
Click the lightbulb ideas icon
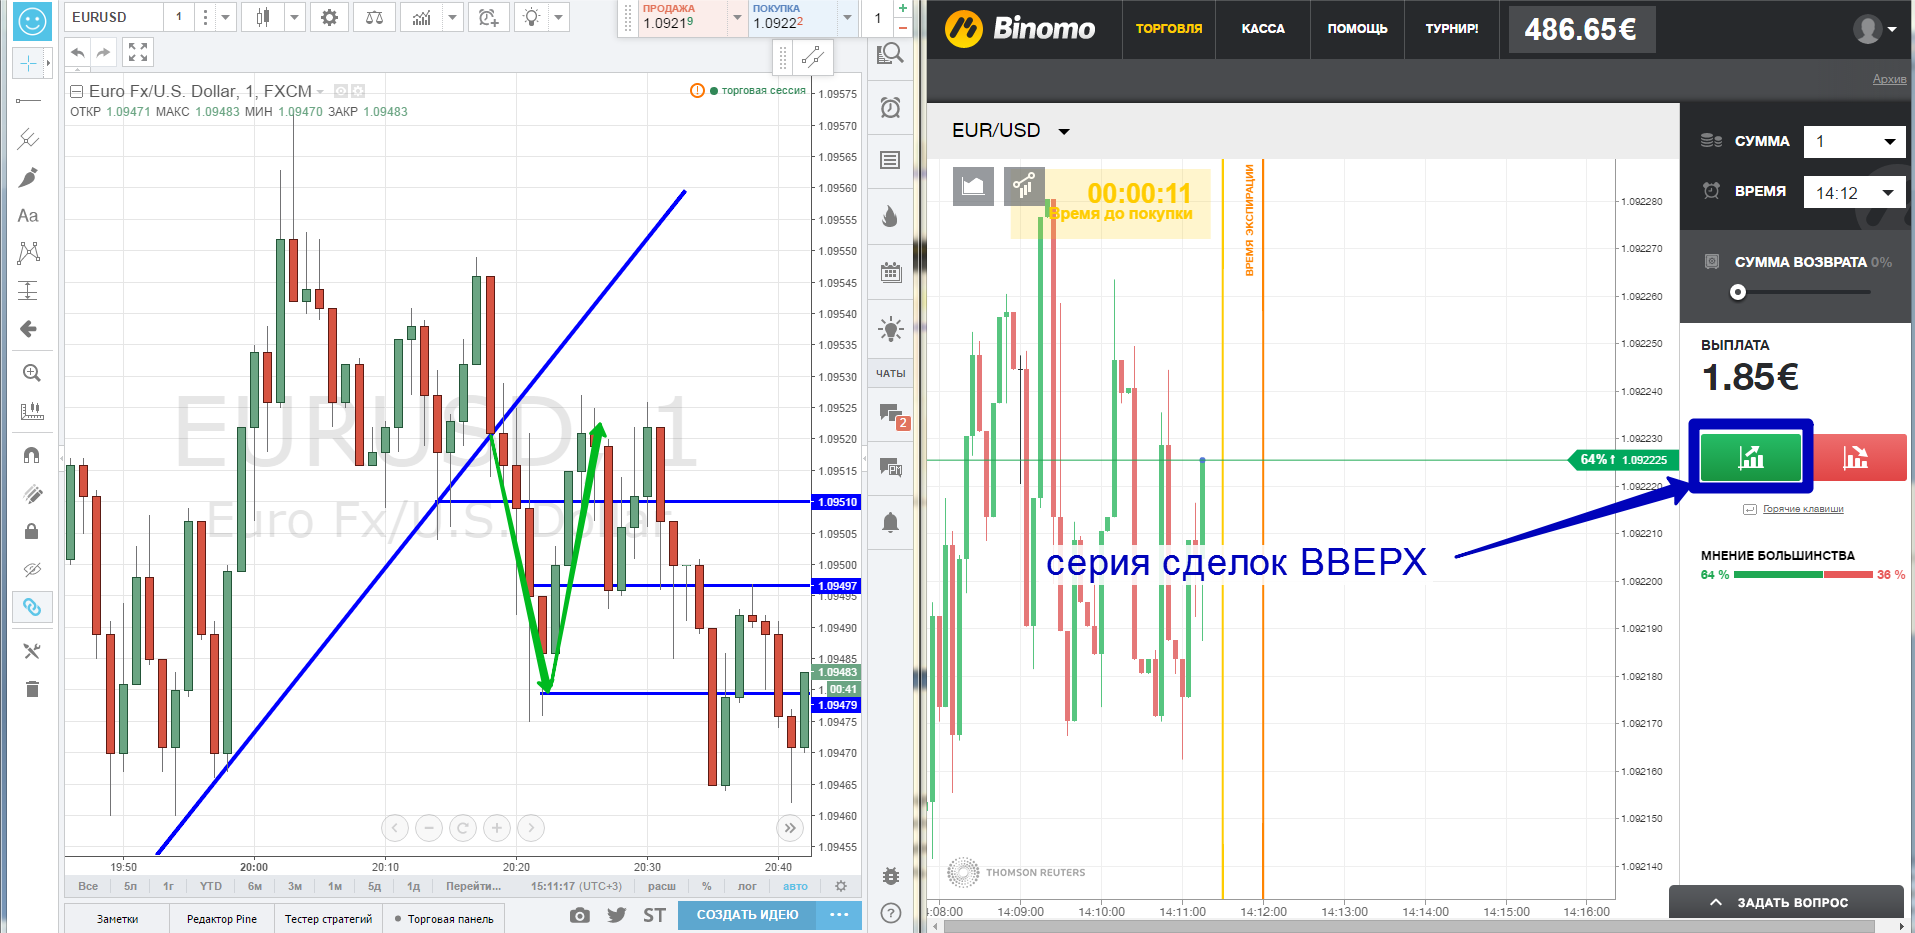[532, 17]
